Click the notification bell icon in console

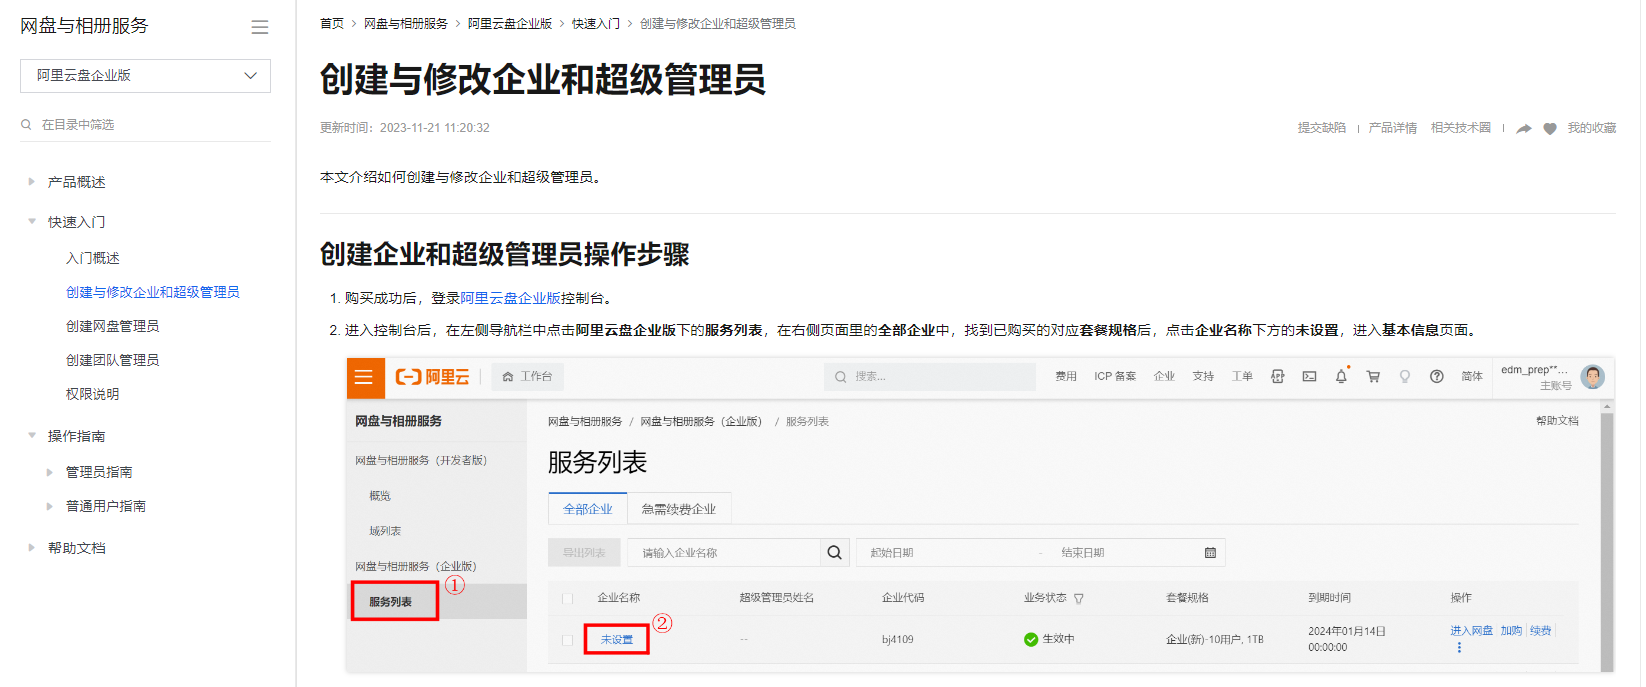pyautogui.click(x=1341, y=377)
